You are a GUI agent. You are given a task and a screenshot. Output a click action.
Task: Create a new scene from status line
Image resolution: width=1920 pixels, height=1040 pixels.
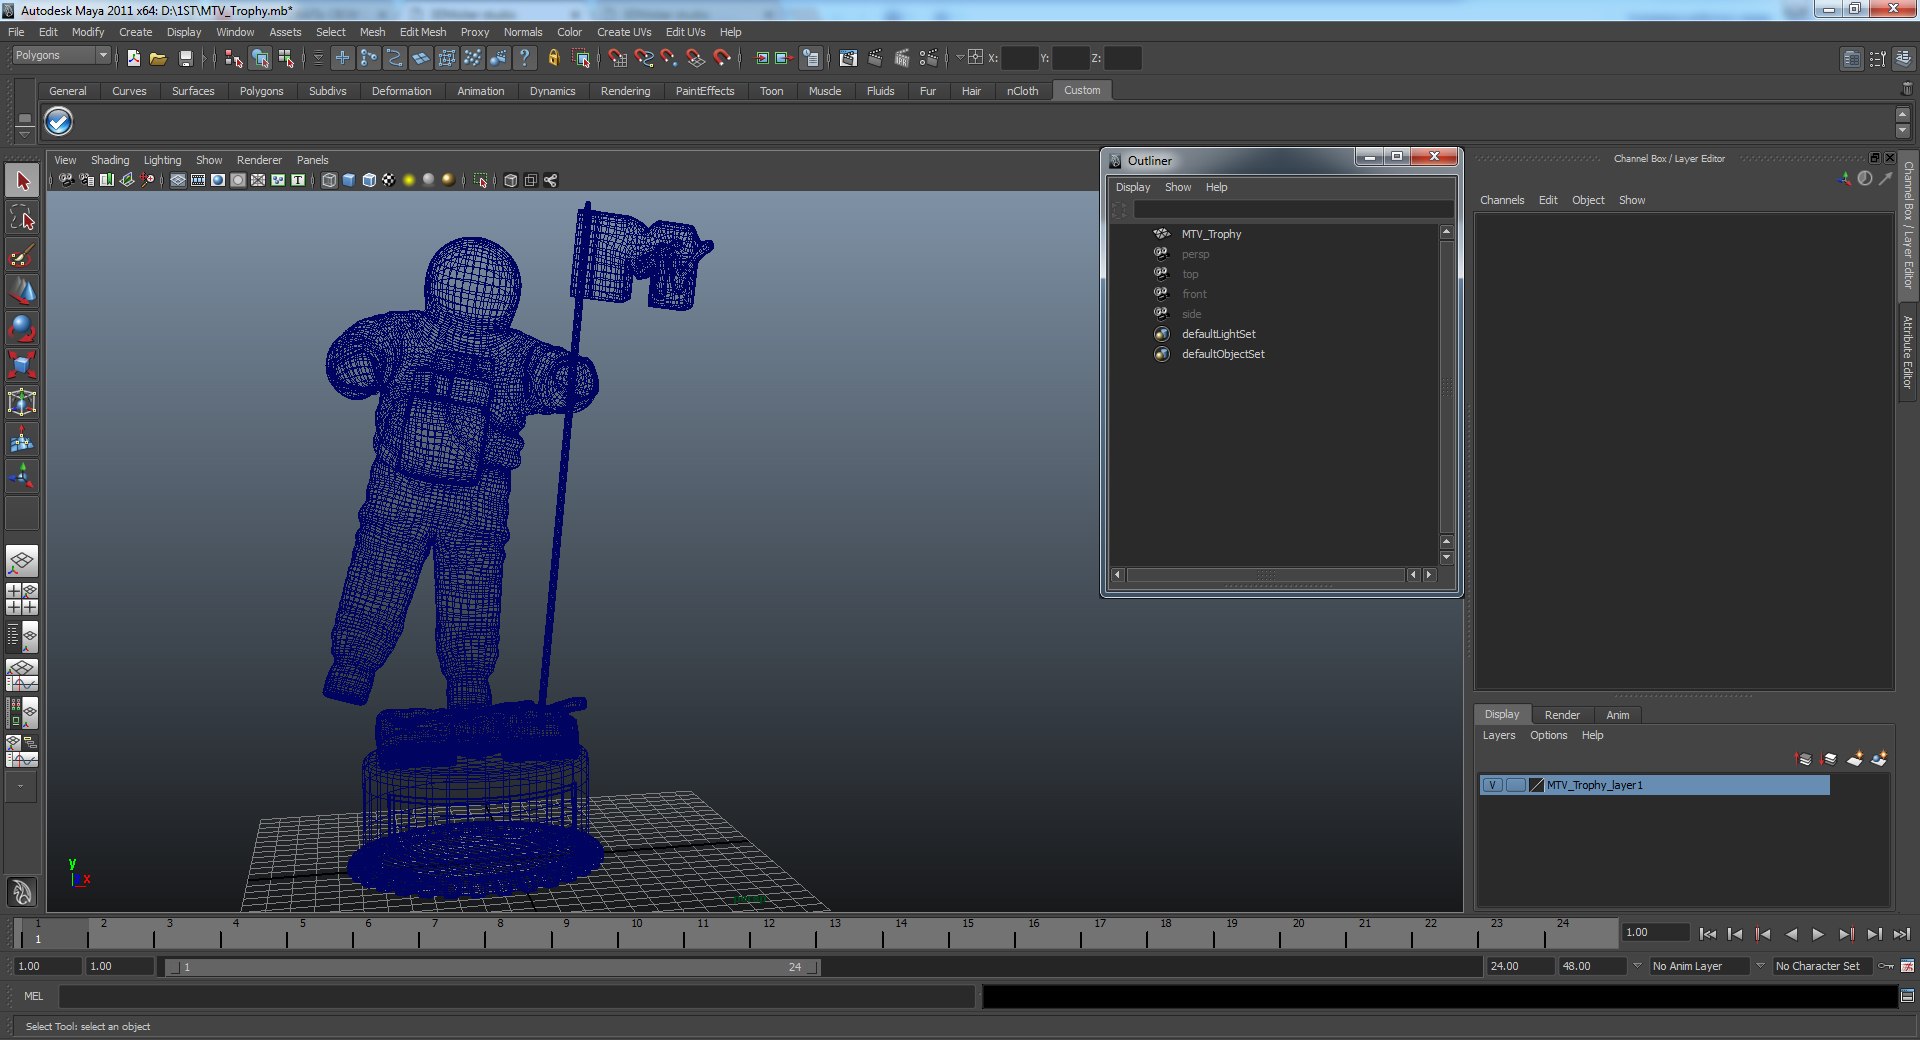click(x=133, y=58)
